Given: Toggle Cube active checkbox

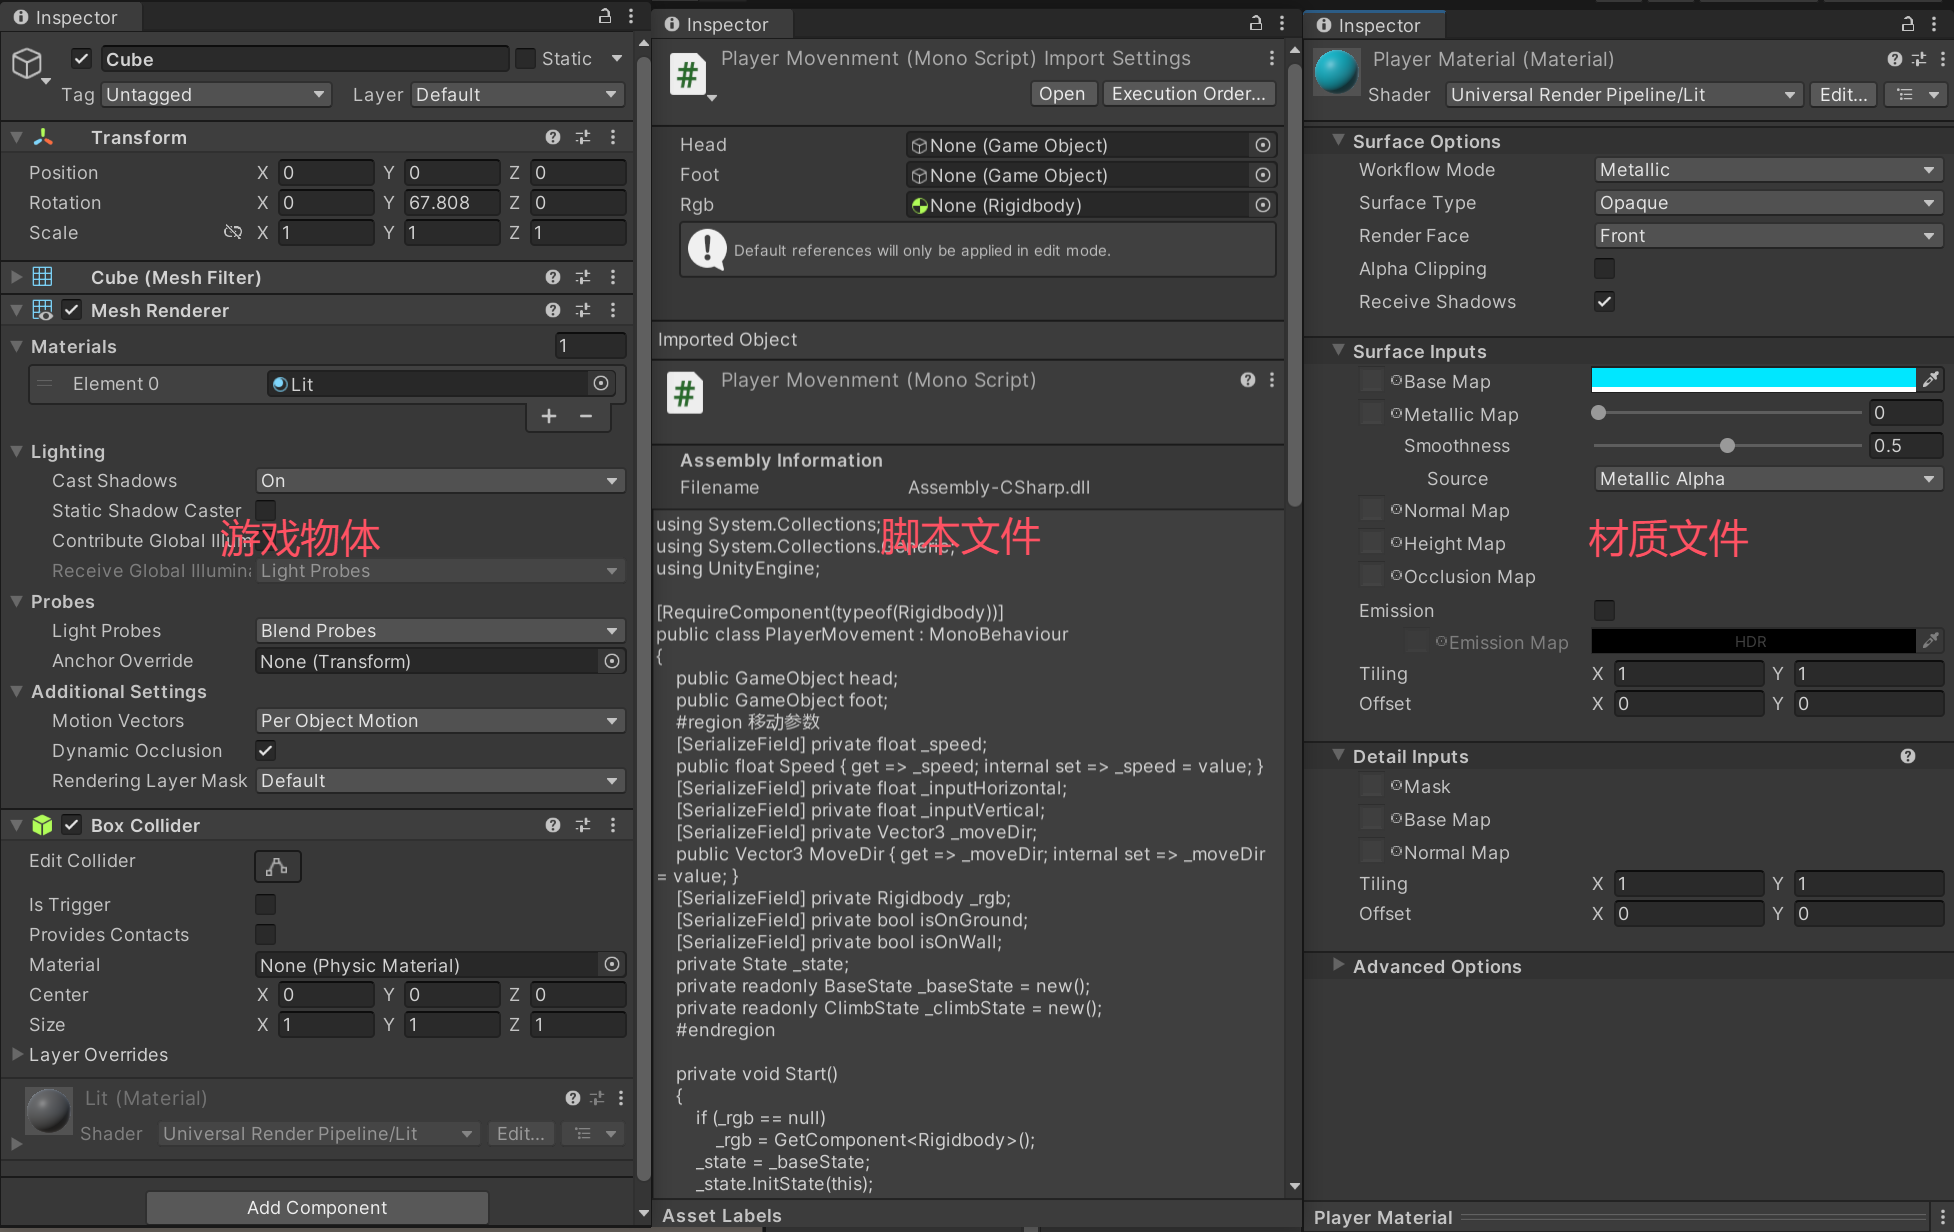Looking at the screenshot, I should point(82,59).
